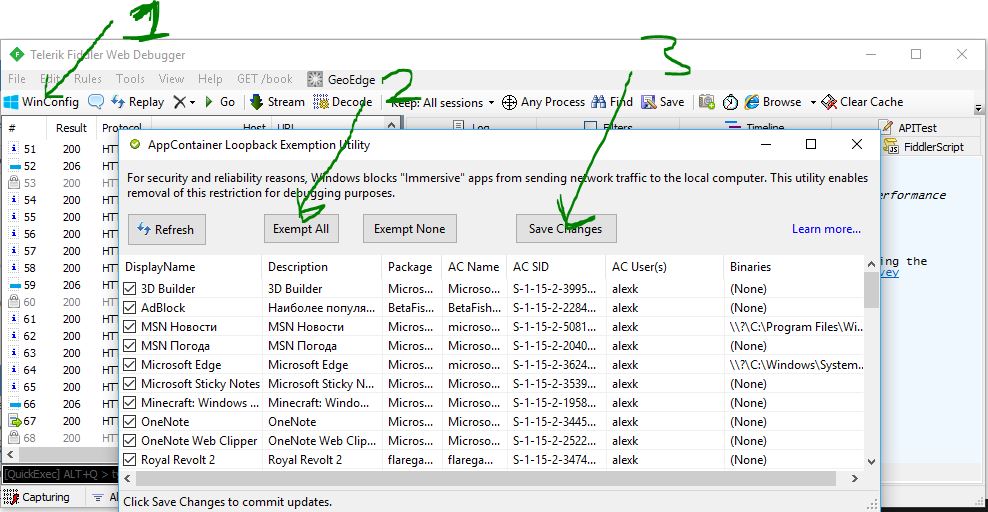The height and width of the screenshot is (512, 988).
Task: Click QuickExec command input box
Action: [60, 474]
